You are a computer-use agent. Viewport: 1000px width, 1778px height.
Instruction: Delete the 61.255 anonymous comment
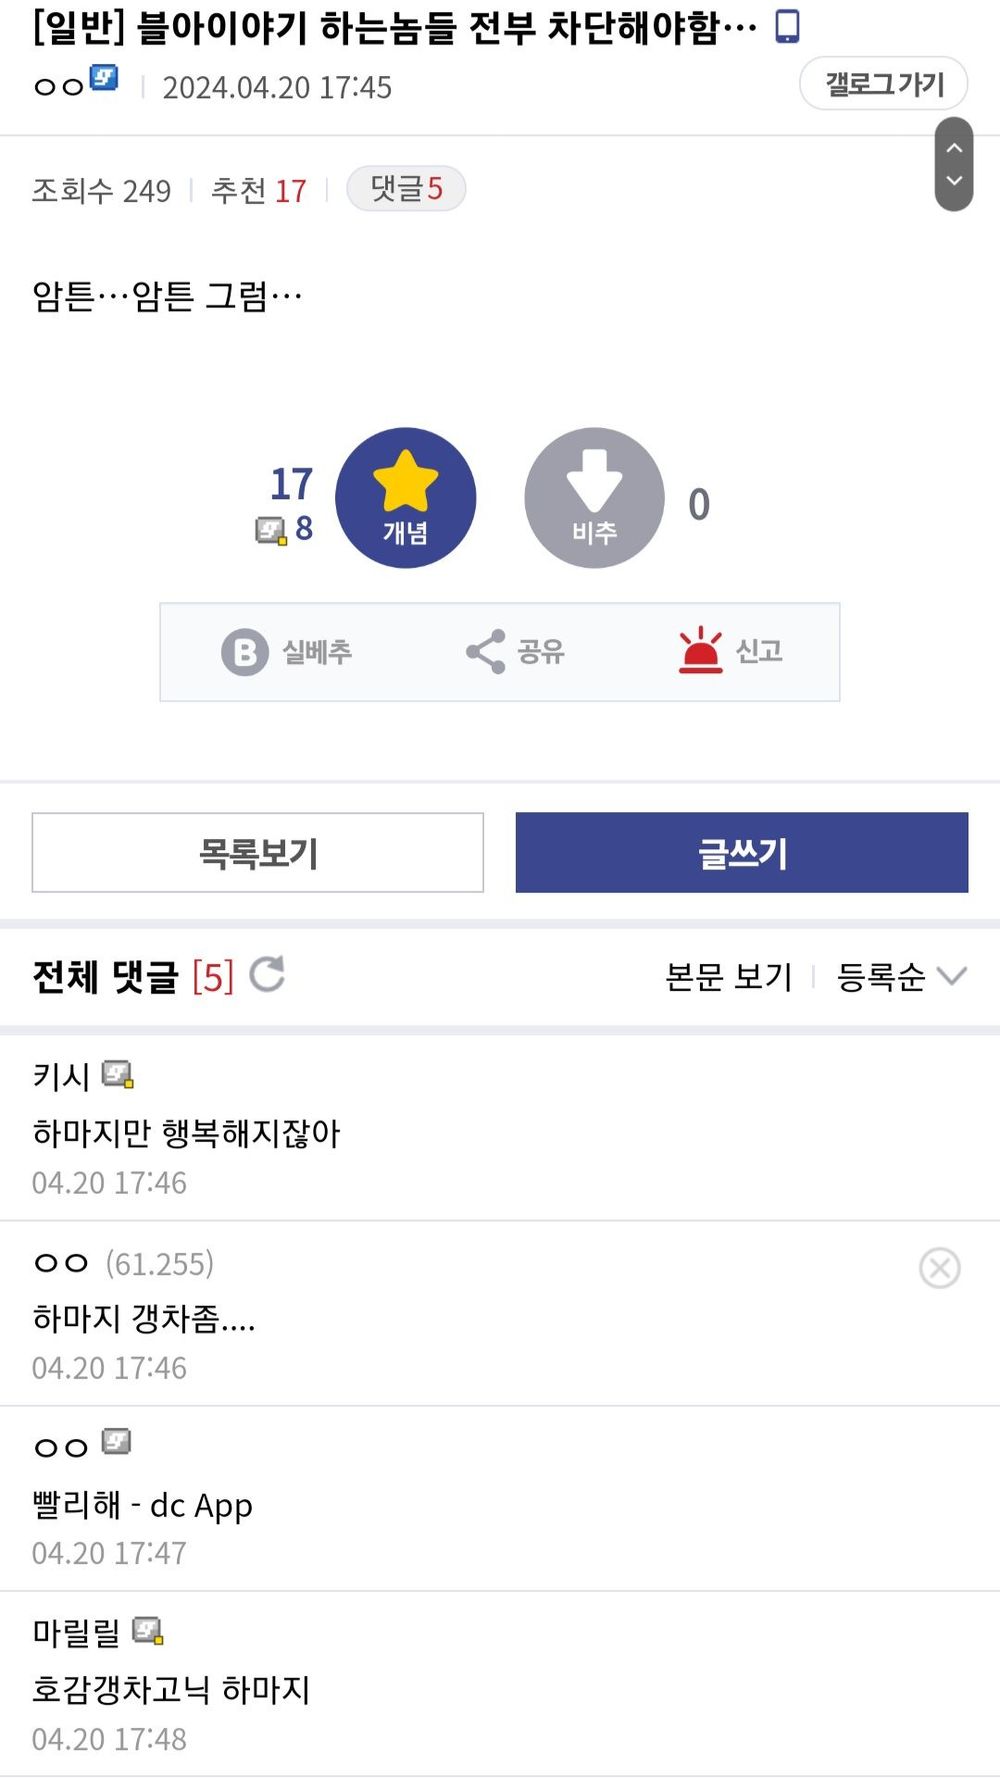939,1268
